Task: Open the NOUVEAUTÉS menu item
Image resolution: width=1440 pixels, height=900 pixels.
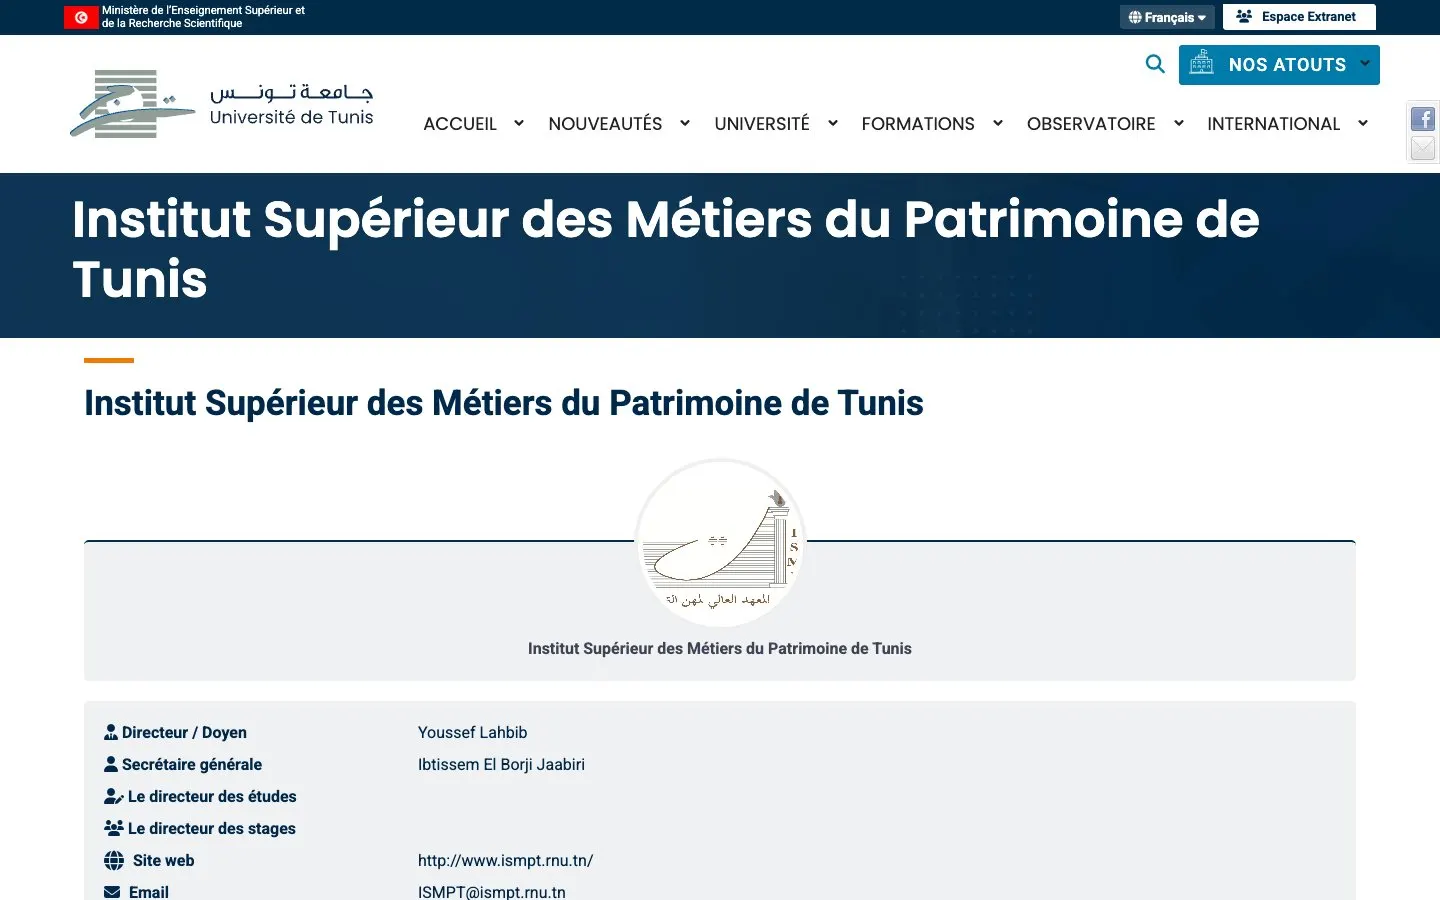Action: (x=605, y=124)
